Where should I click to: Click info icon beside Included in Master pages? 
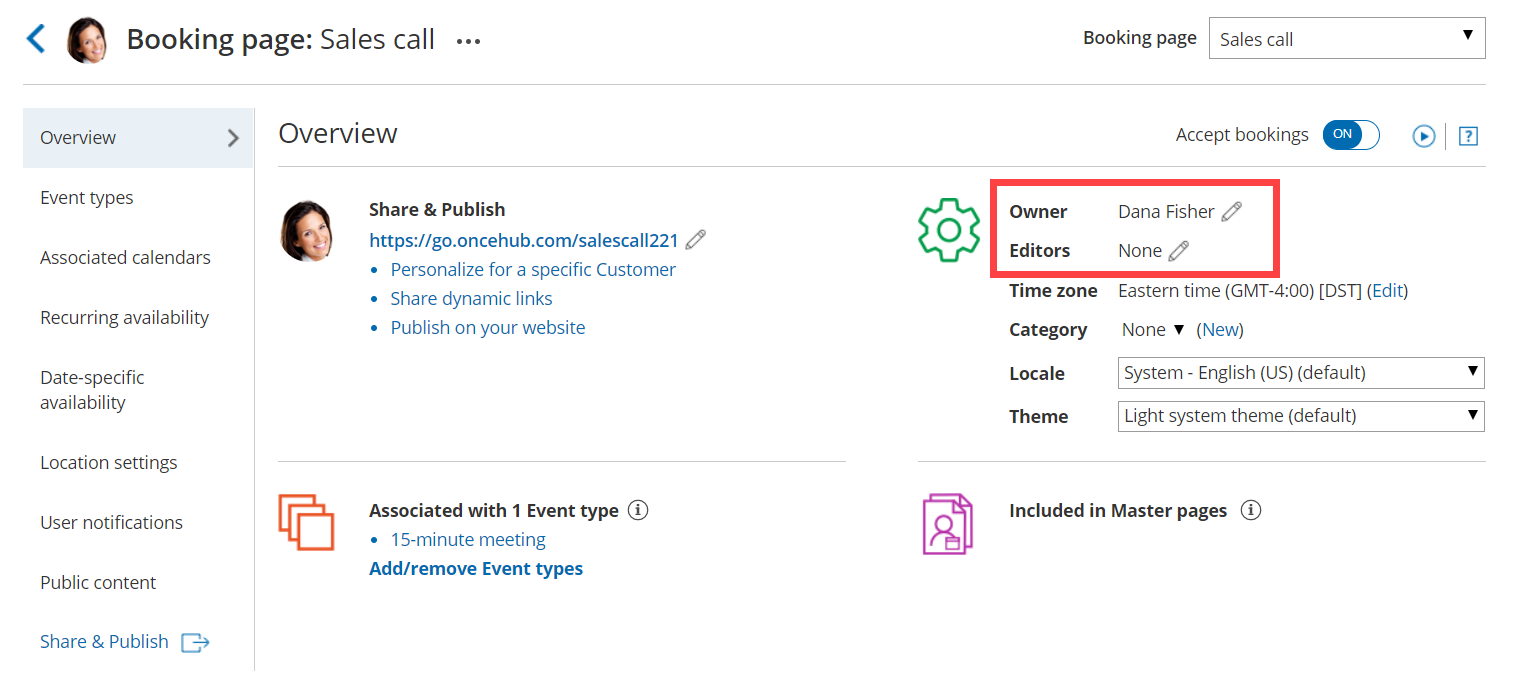tap(1250, 510)
